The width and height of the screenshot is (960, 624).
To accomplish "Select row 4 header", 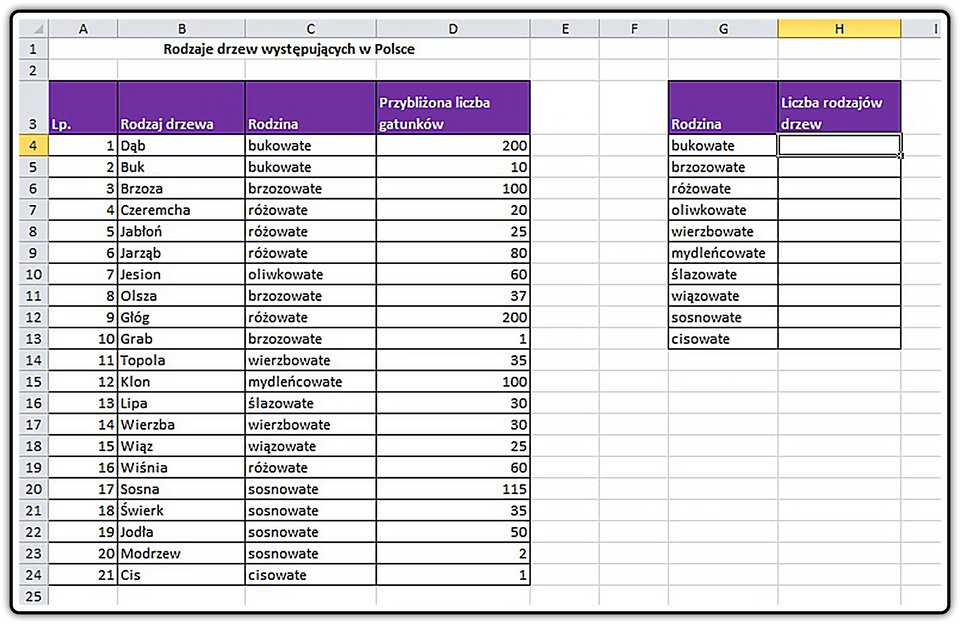I will [x=33, y=145].
